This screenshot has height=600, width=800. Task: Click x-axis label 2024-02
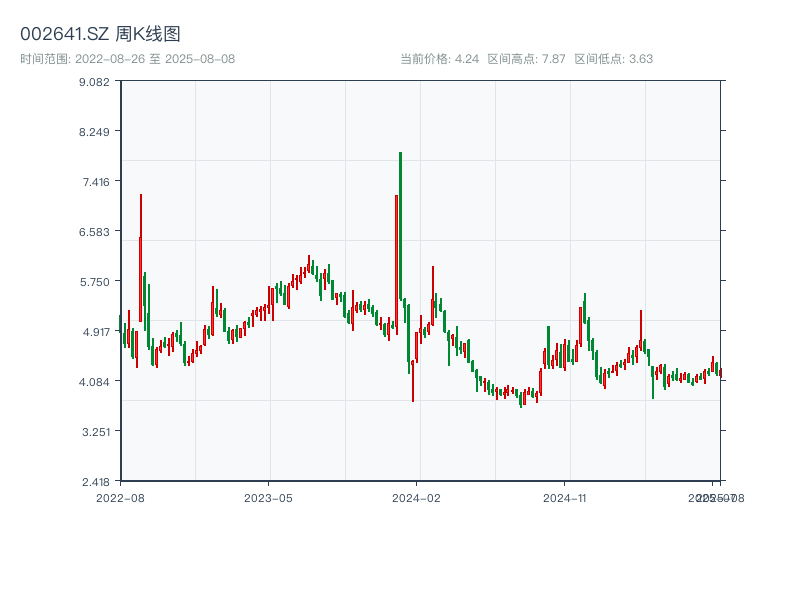(x=416, y=498)
